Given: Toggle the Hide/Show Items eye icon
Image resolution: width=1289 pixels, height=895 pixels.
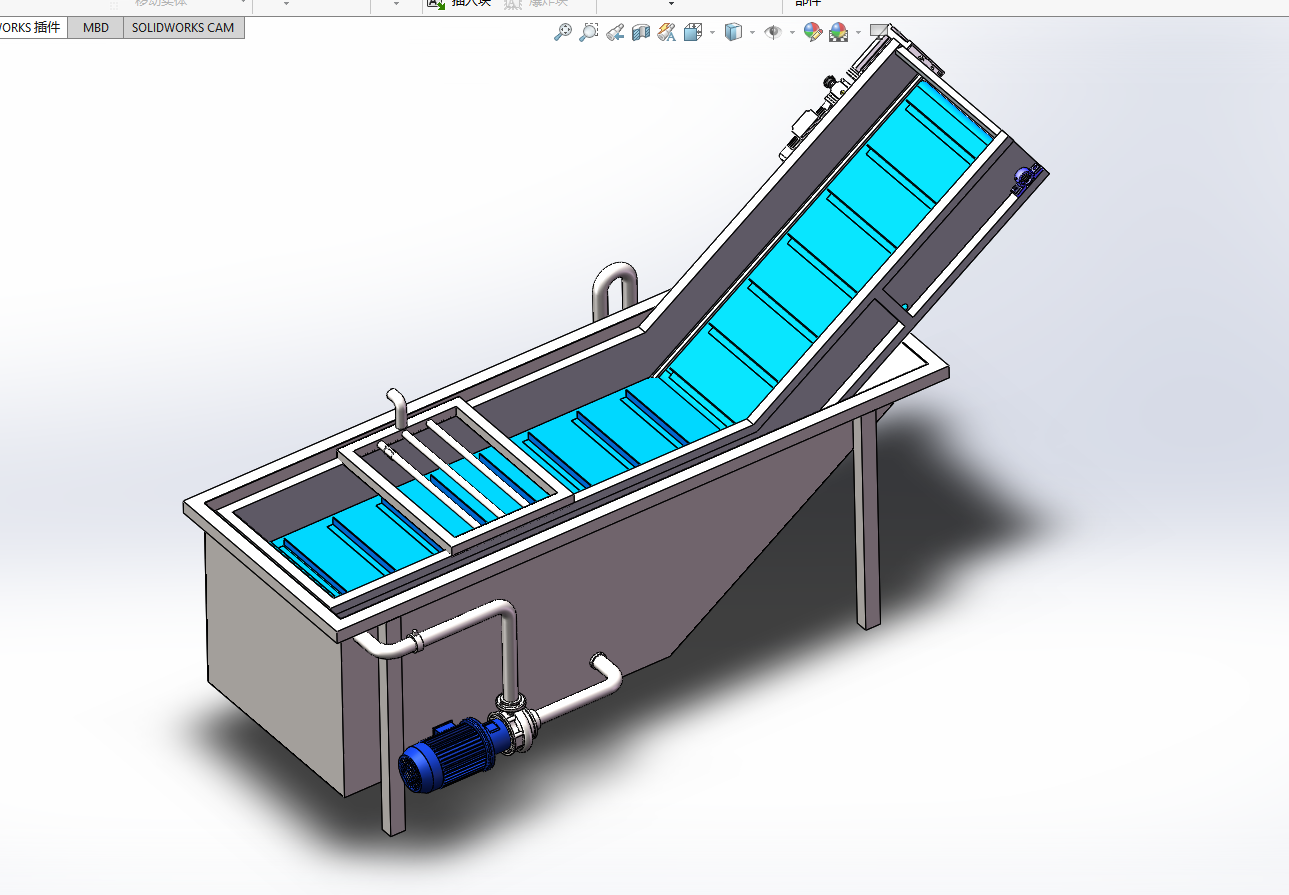Looking at the screenshot, I should point(773,32).
